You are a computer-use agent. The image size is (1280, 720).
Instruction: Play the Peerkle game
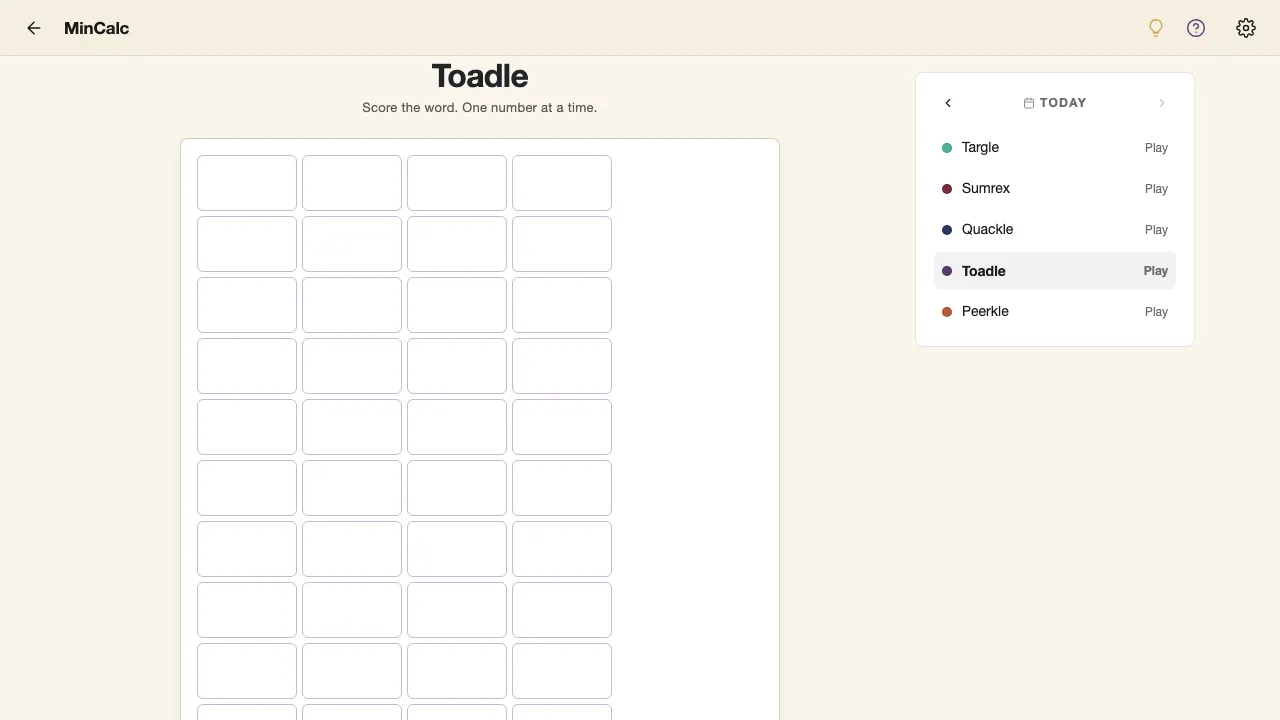tap(1156, 312)
